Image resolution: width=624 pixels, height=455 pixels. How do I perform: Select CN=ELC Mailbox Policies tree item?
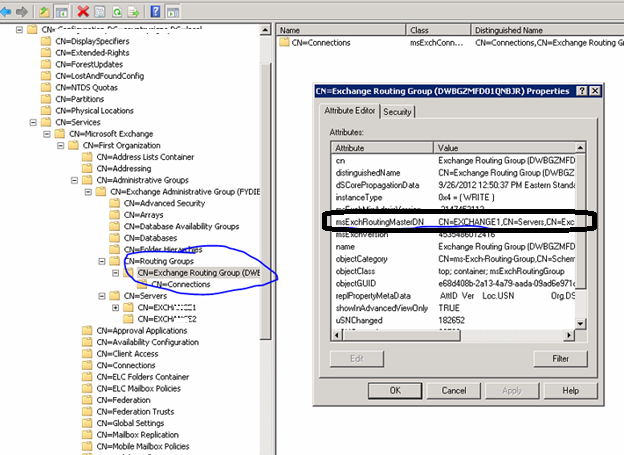click(138, 388)
